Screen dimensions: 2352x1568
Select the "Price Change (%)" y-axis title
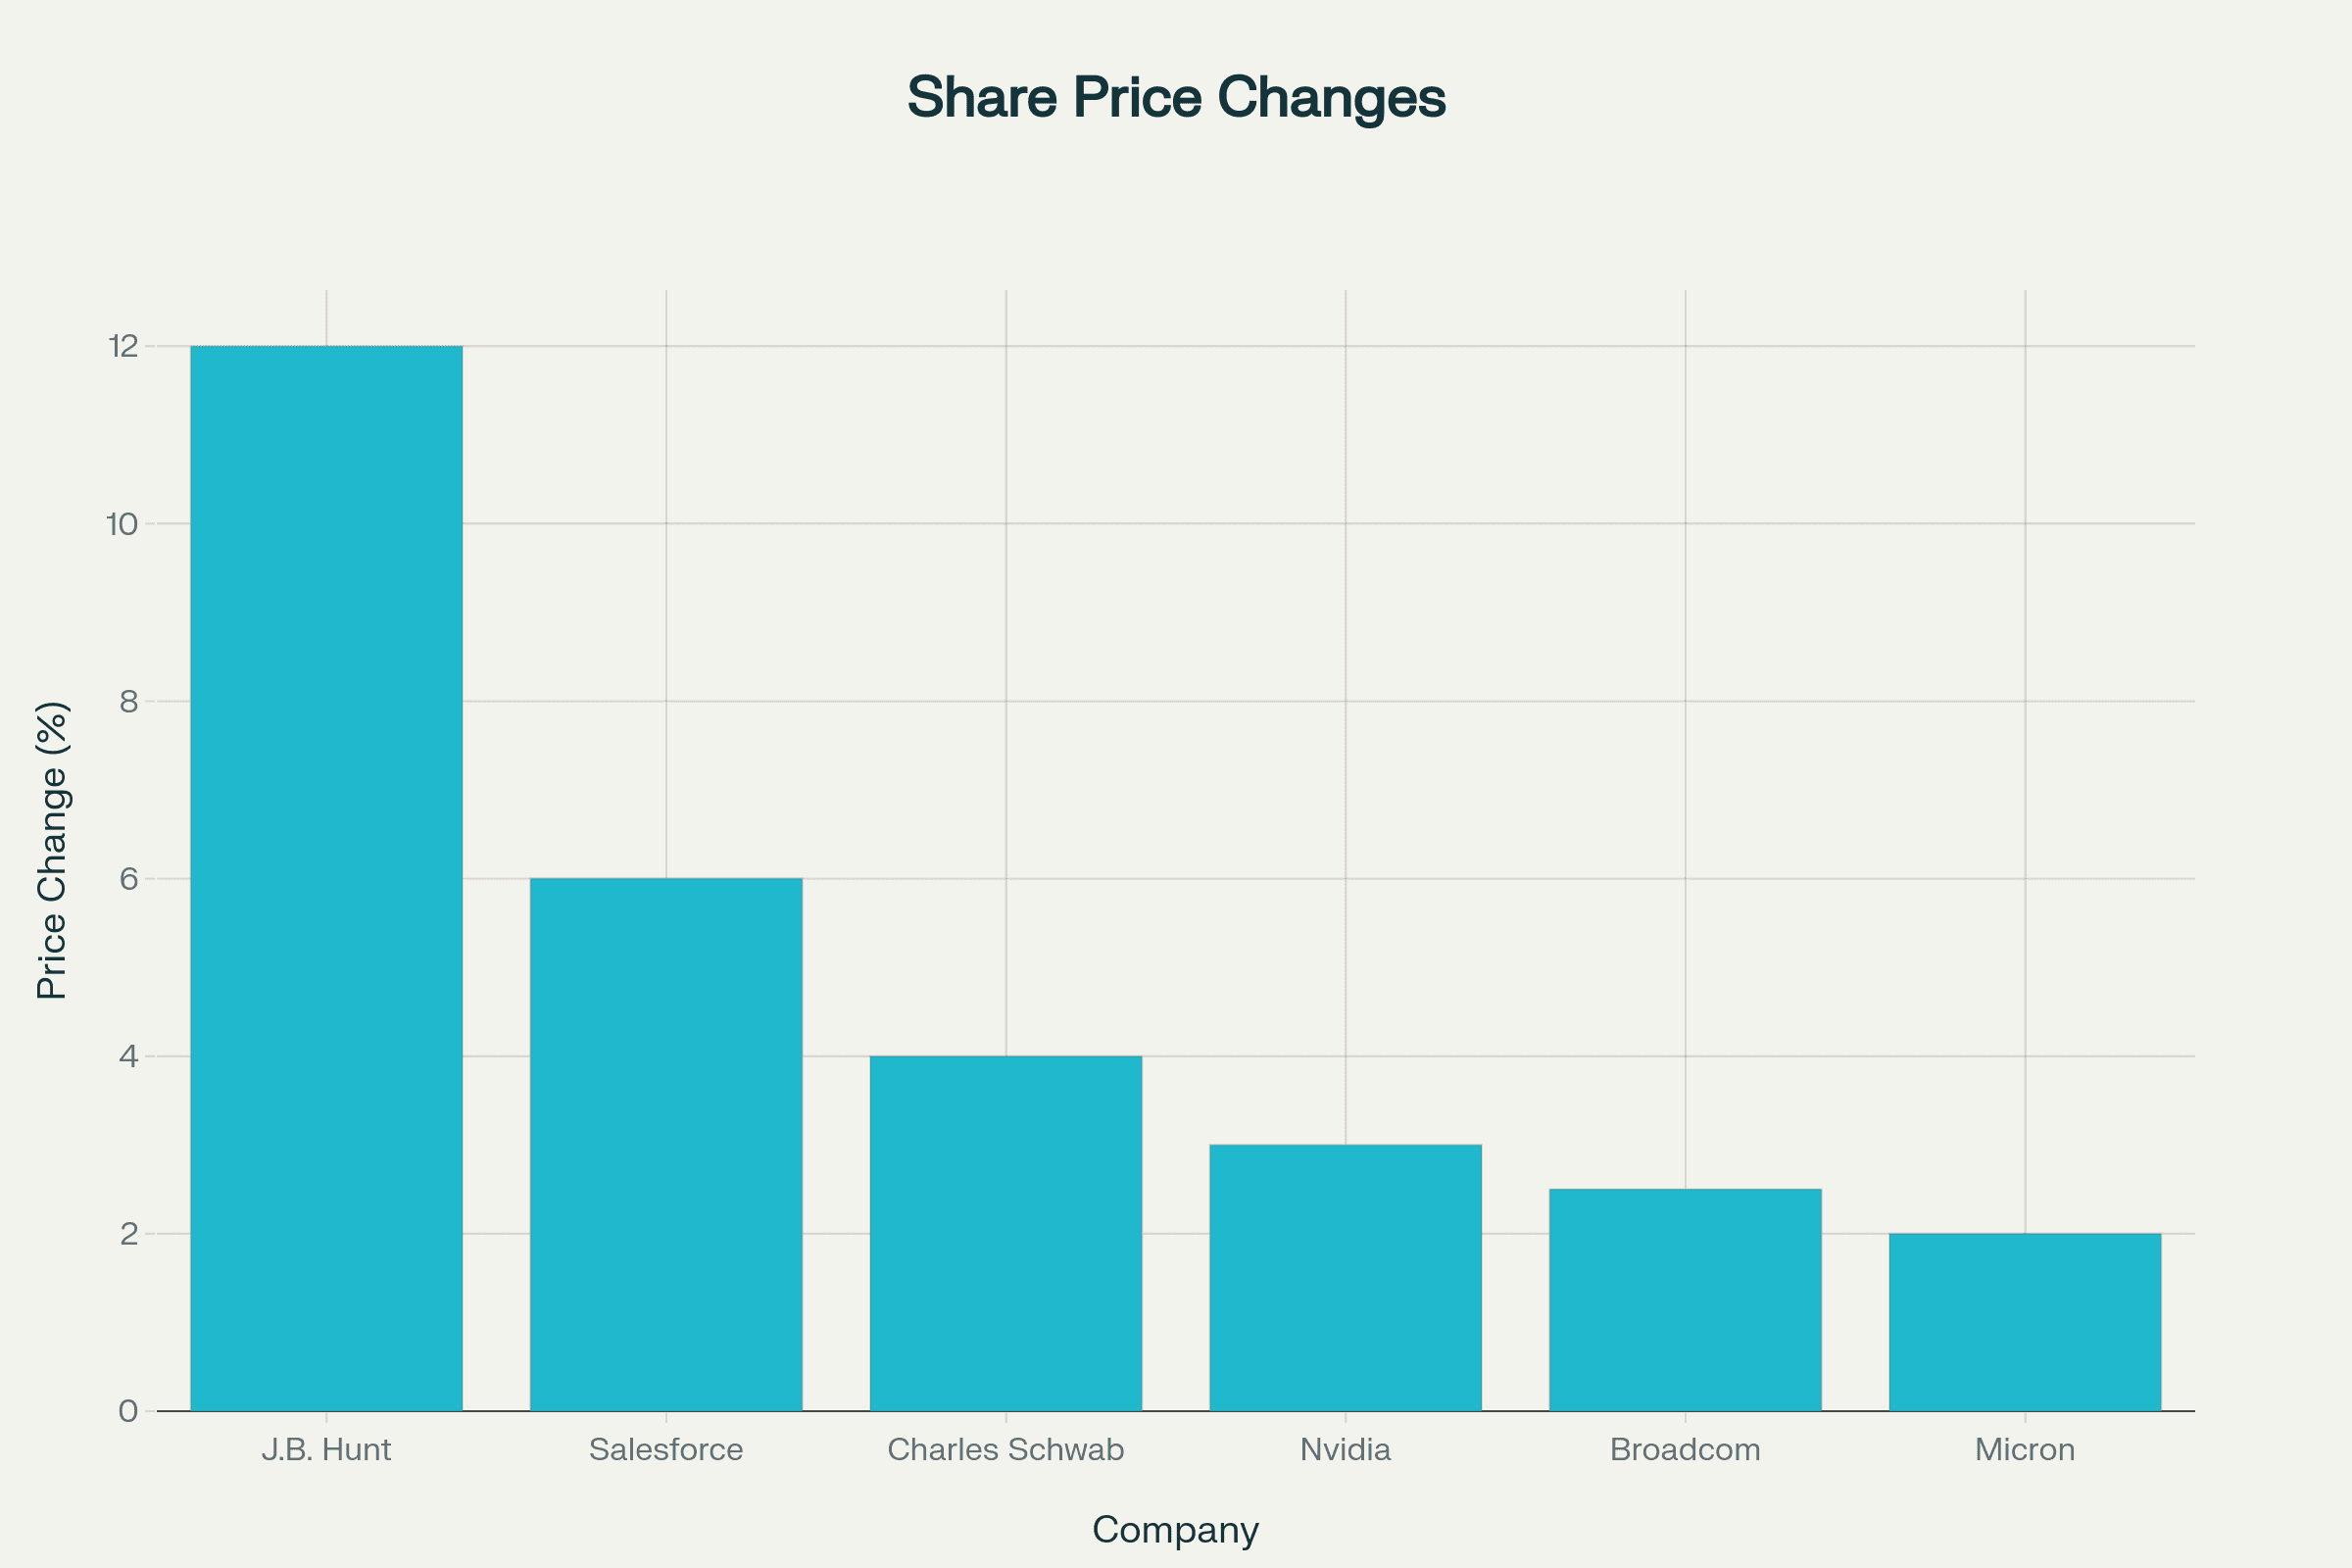click(x=52, y=850)
